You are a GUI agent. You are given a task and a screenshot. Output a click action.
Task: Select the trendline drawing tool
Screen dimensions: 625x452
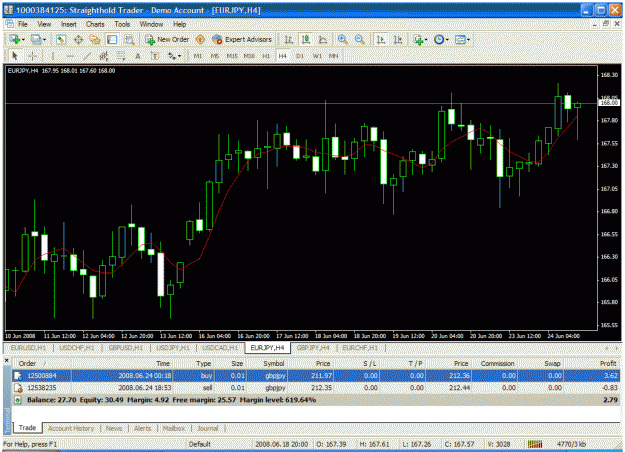87,56
